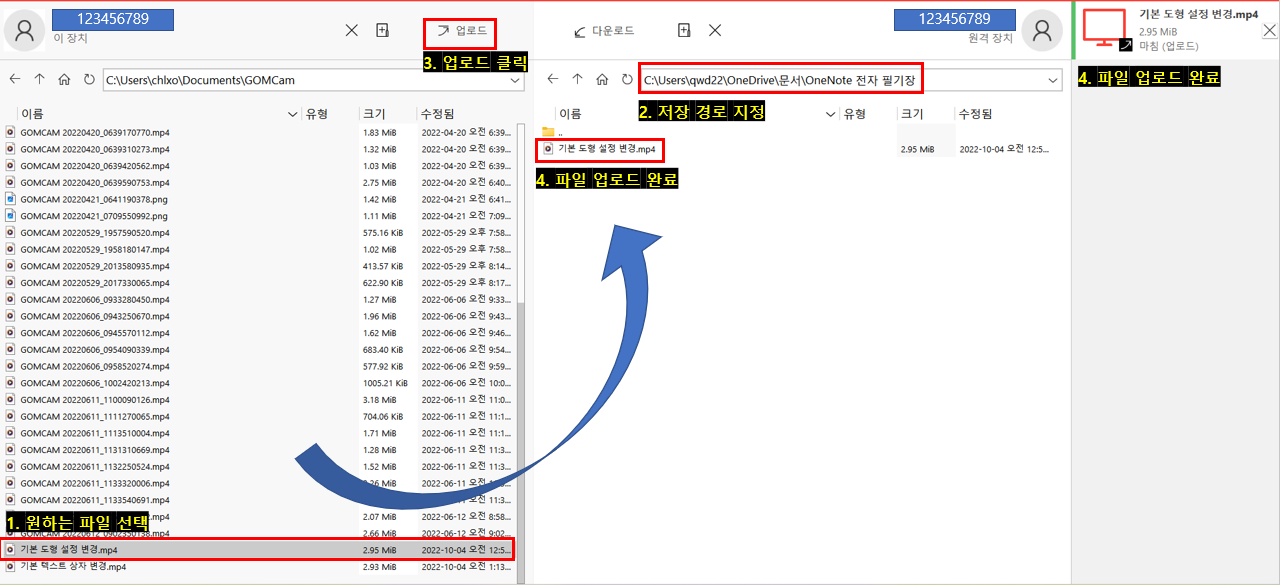This screenshot has width=1280, height=585.
Task: Select GOMCAM 20220611_1132250524.mp4
Action: (x=95, y=467)
